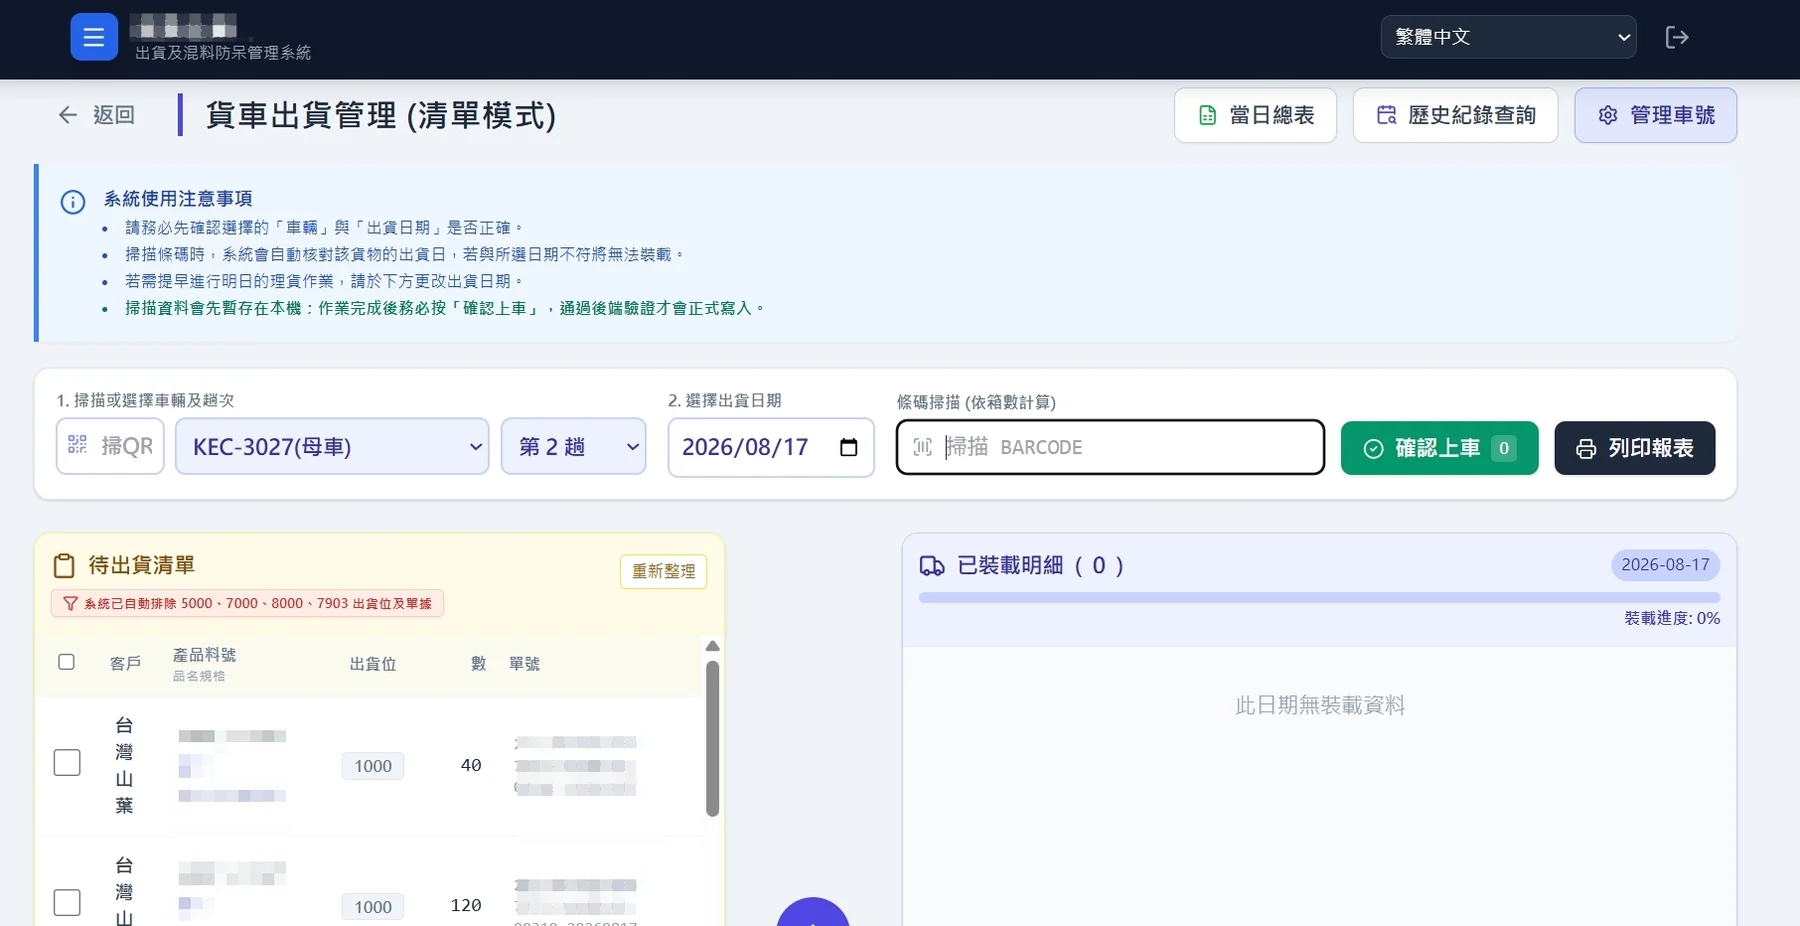Check the row with quantity 120

[x=67, y=903]
